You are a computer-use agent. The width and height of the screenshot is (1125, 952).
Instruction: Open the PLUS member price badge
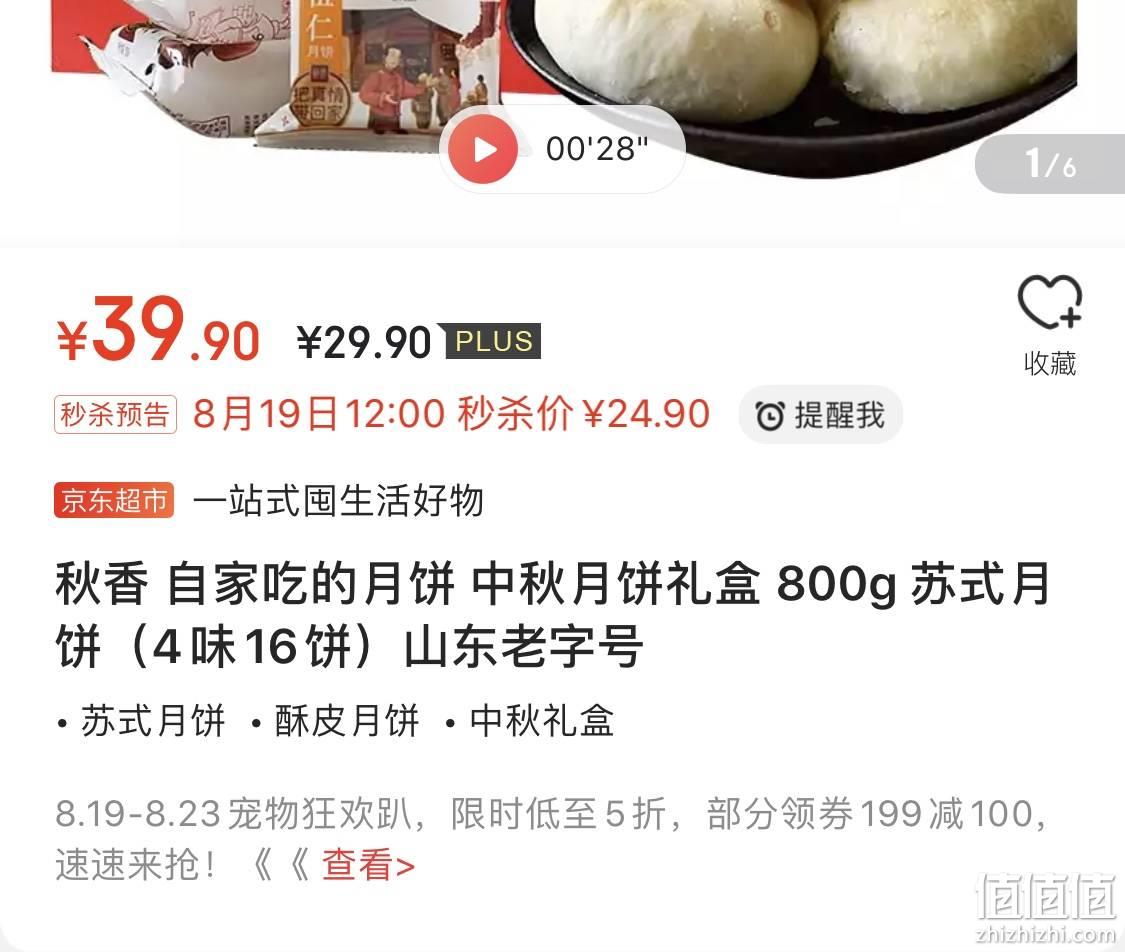point(493,341)
